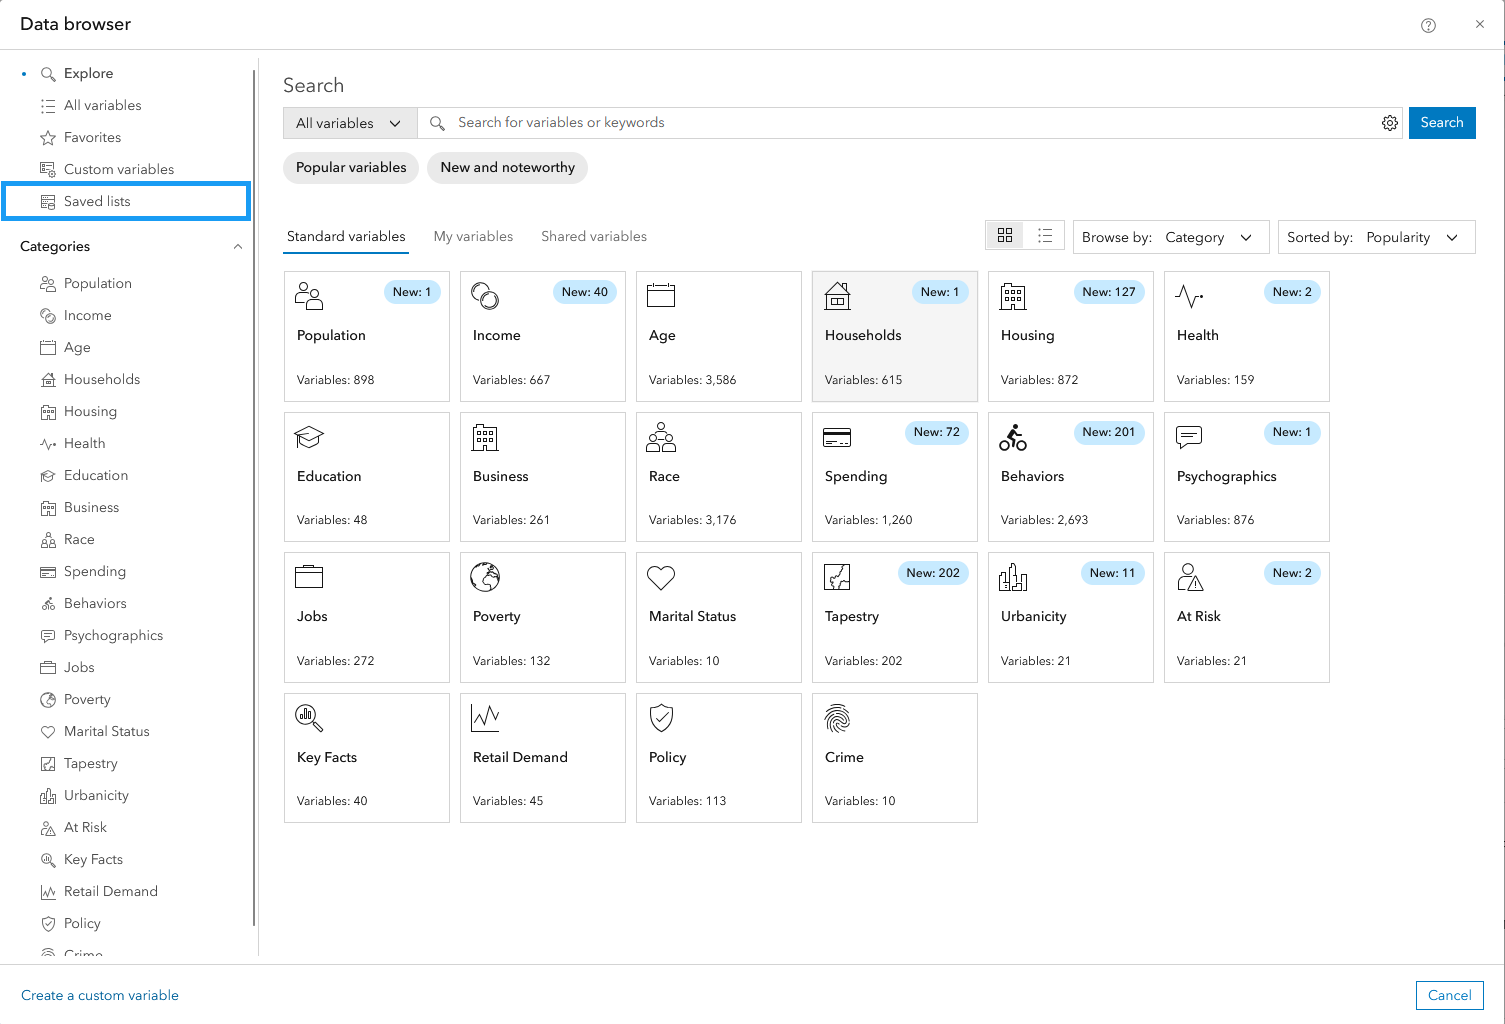This screenshot has height=1024, width=1505.
Task: Click the Favorites star icon in sidebar
Action: click(48, 137)
